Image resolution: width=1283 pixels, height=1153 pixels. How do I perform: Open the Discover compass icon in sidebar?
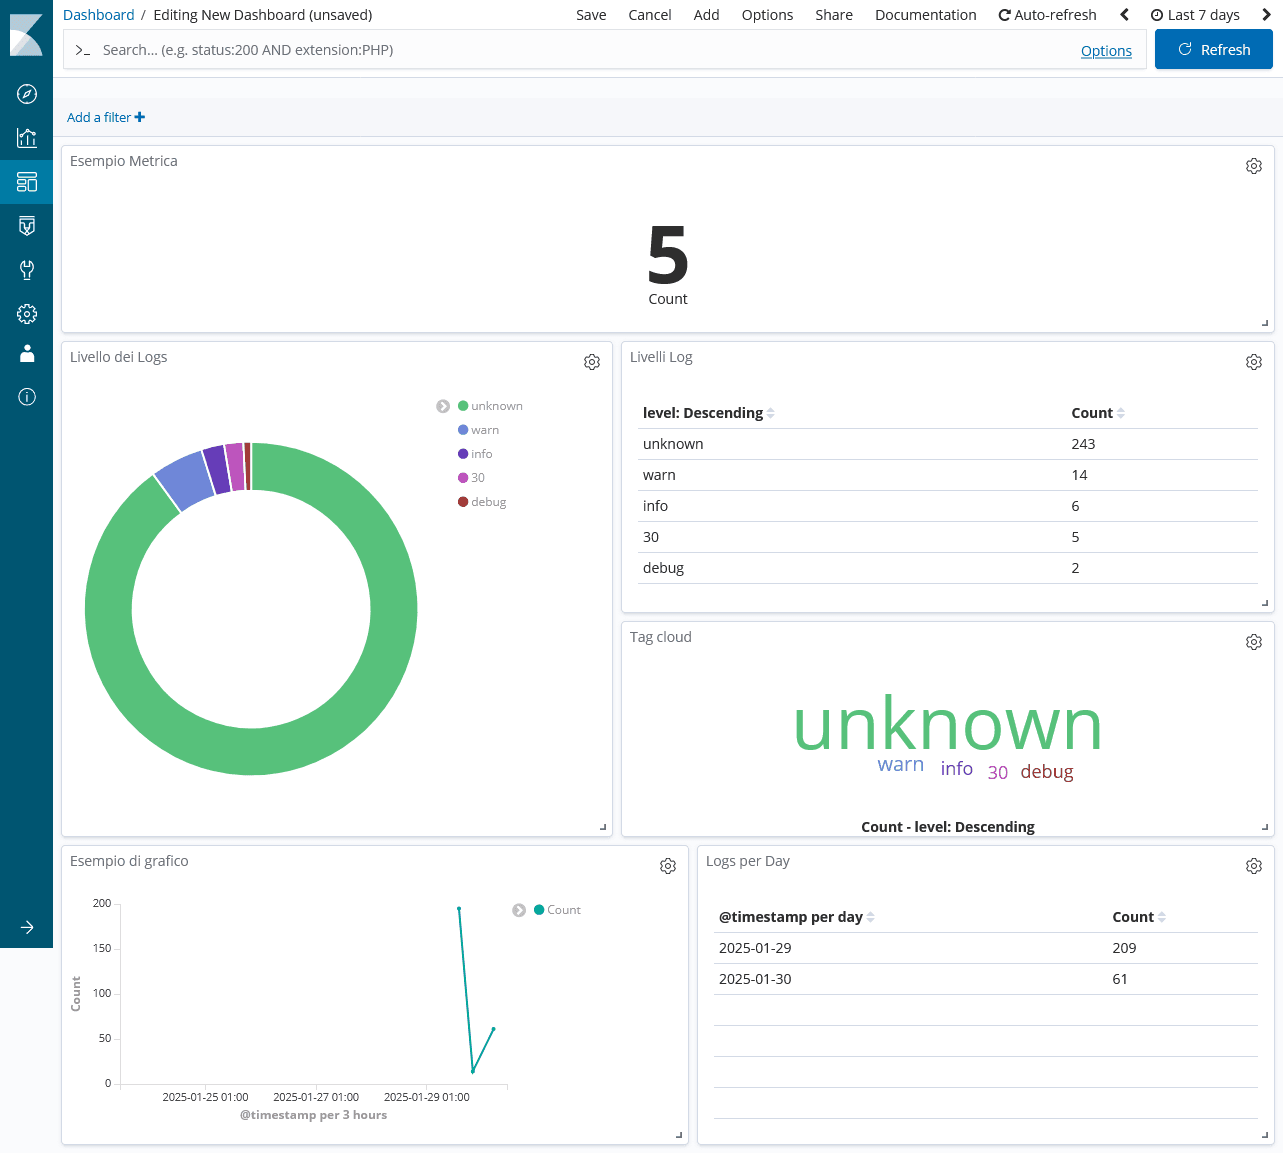[x=27, y=94]
